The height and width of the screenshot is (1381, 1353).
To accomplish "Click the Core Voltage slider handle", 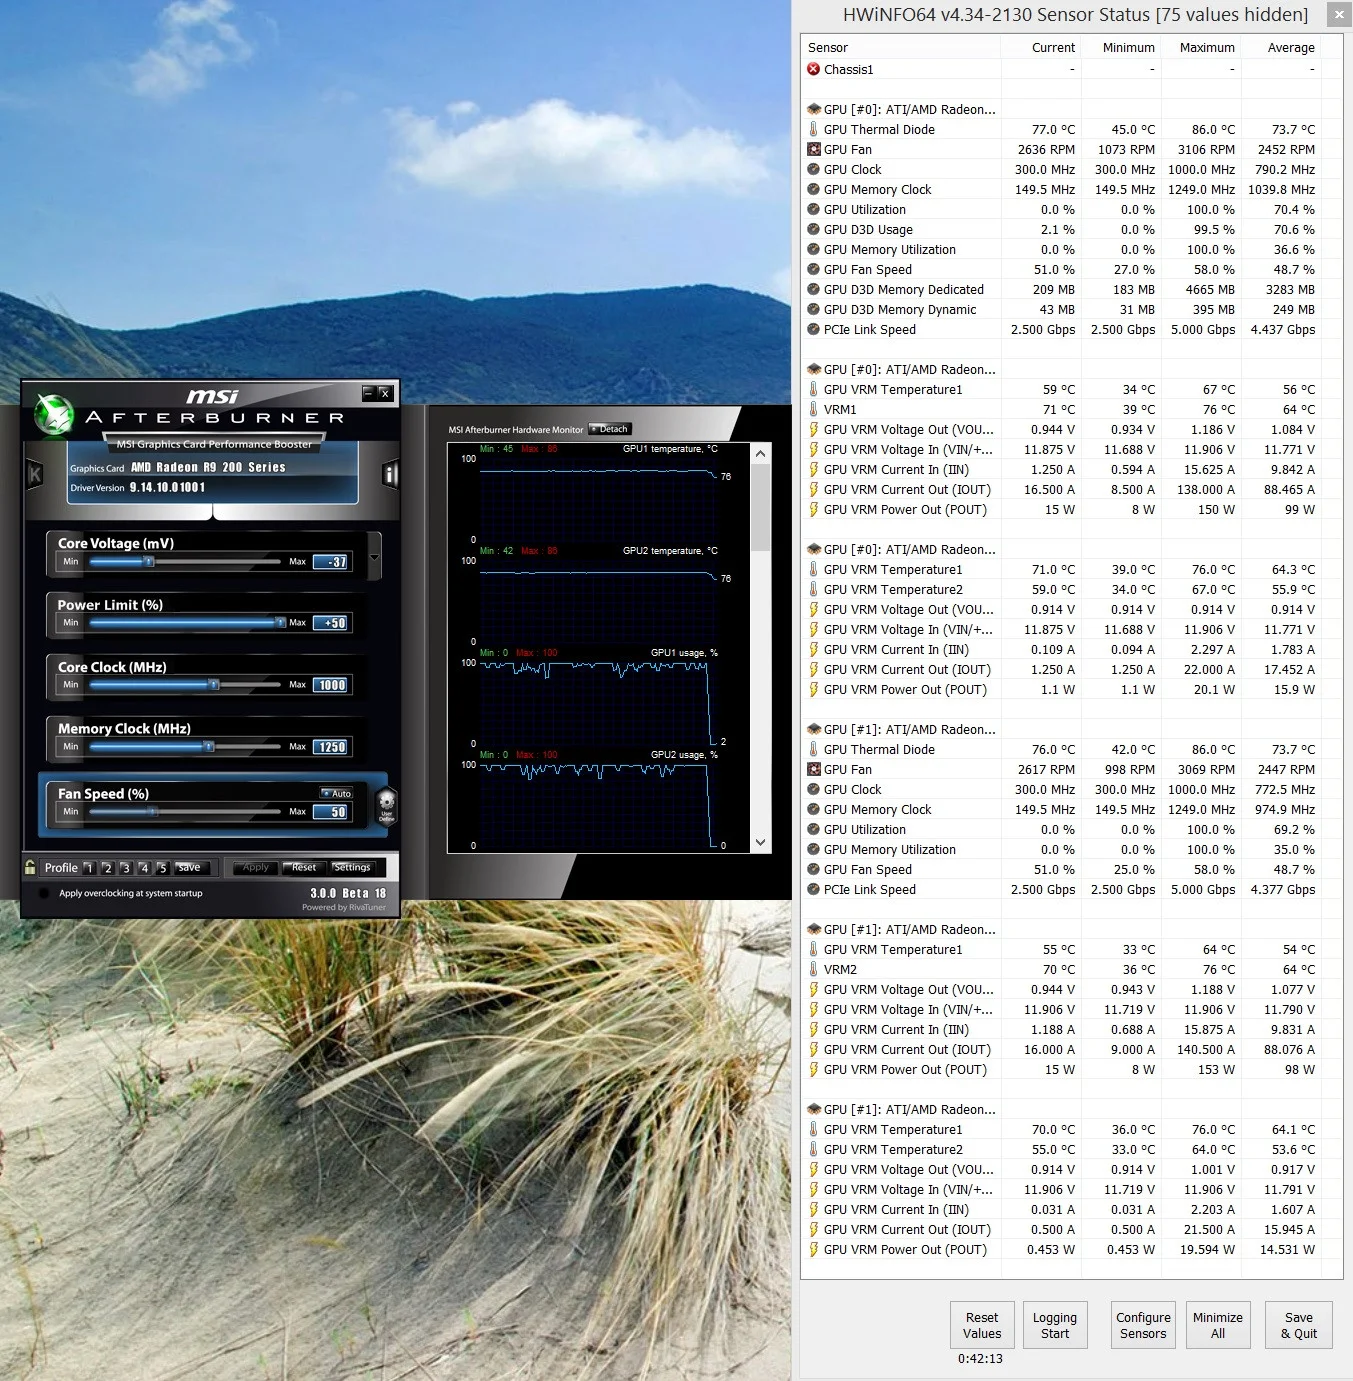I will [148, 562].
